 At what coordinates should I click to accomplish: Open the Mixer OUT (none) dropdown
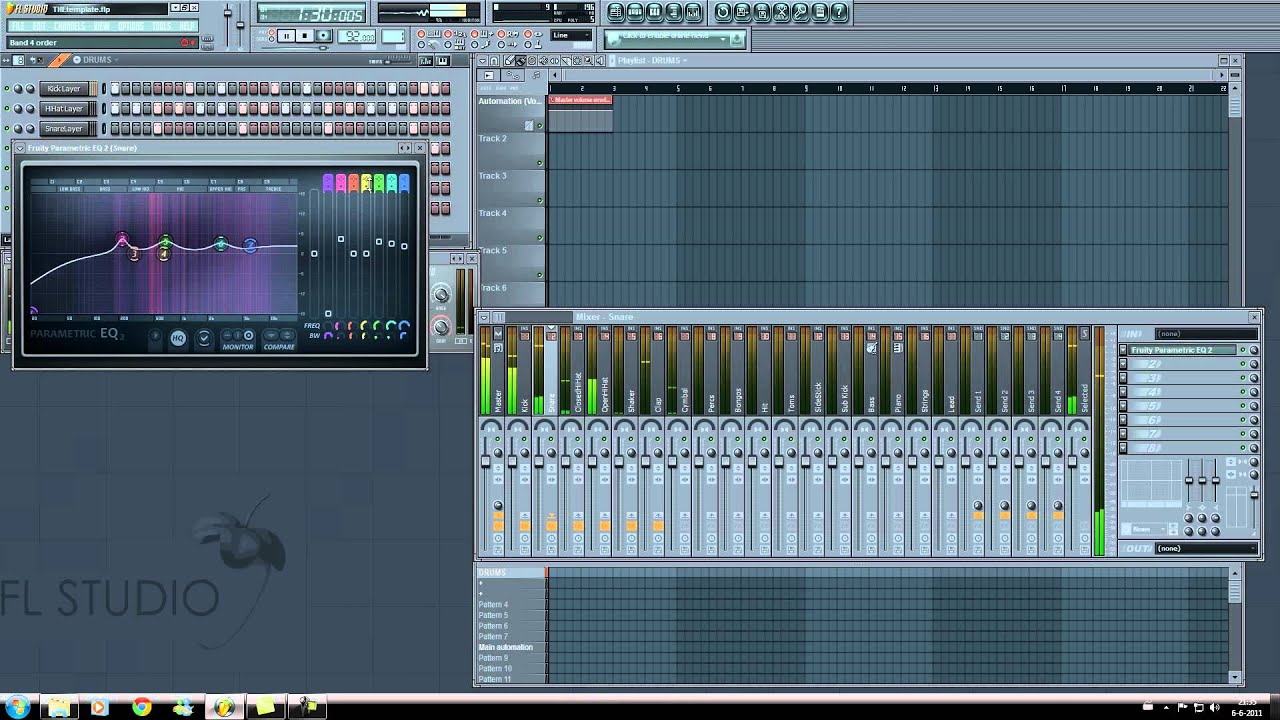tap(1205, 548)
